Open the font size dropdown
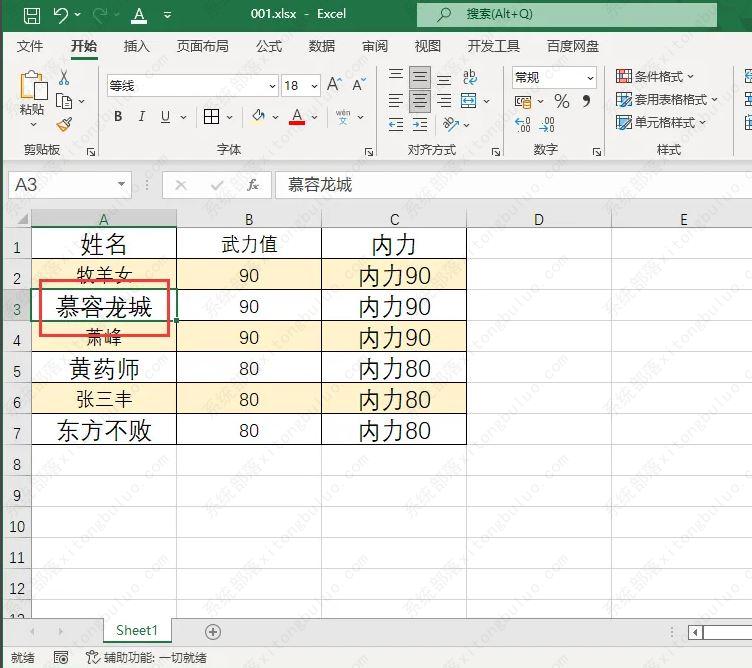The height and width of the screenshot is (668, 752). (315, 86)
